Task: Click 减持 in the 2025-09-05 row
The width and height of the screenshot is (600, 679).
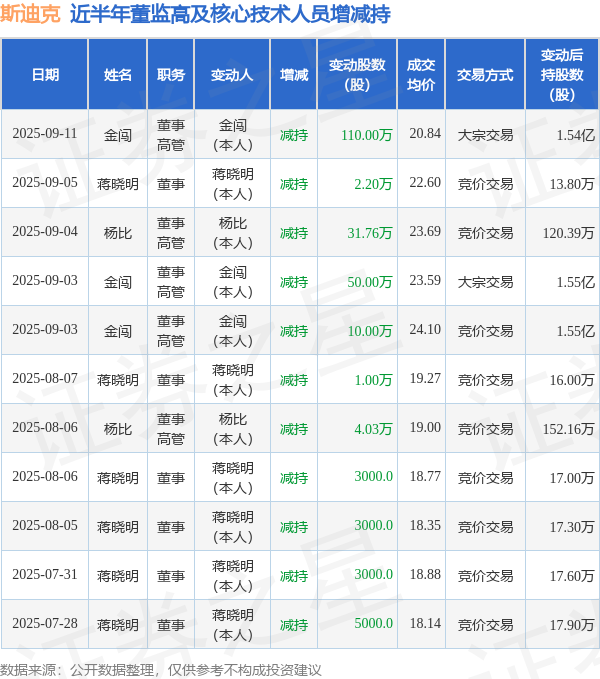Action: point(294,184)
